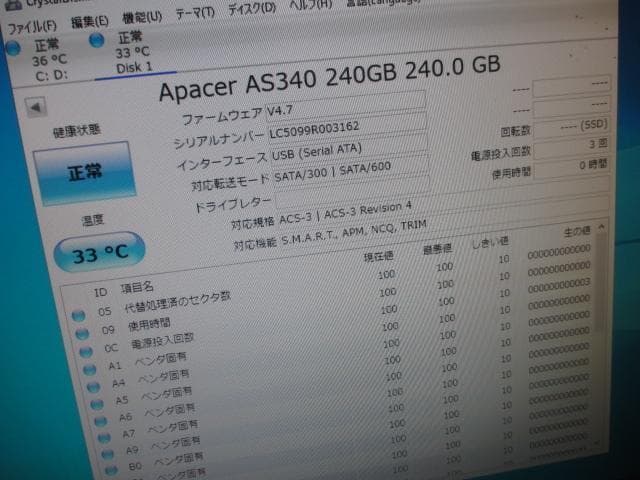
Task: Click the status orb of attribute A6
Action: pos(100,420)
